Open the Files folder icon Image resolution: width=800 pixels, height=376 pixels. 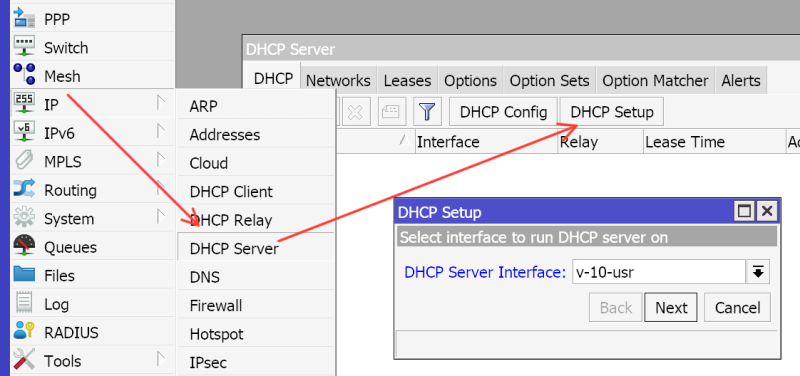point(24,275)
